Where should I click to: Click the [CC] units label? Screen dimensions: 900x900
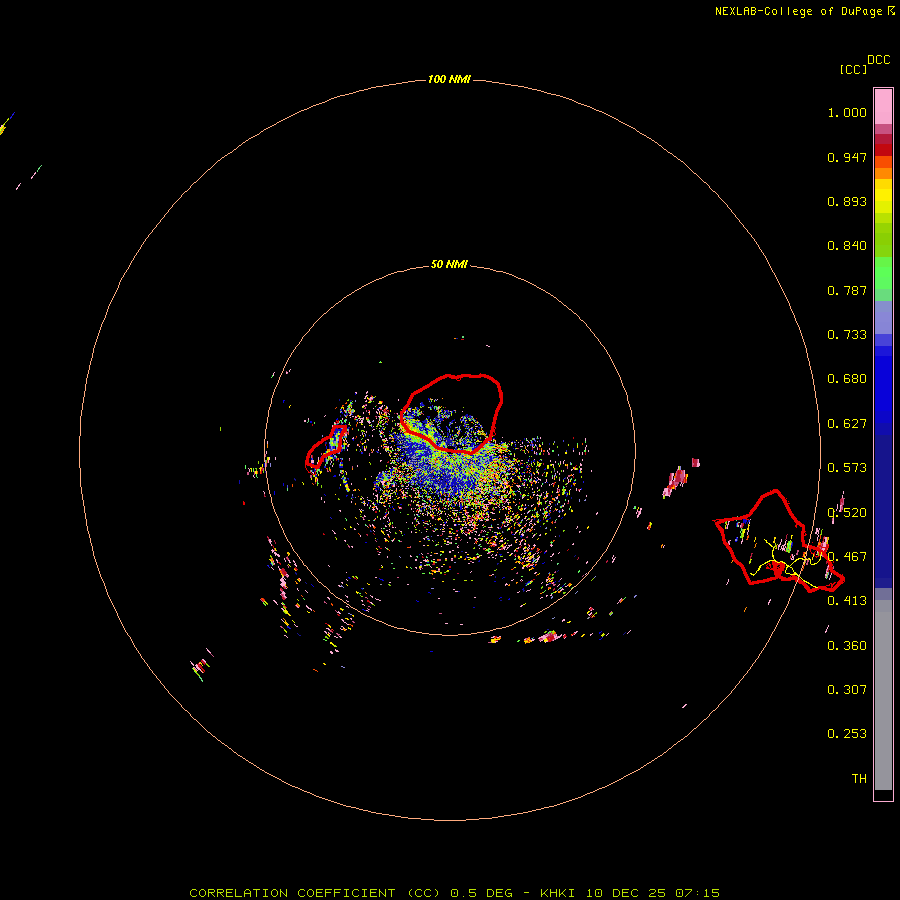pyautogui.click(x=853, y=69)
